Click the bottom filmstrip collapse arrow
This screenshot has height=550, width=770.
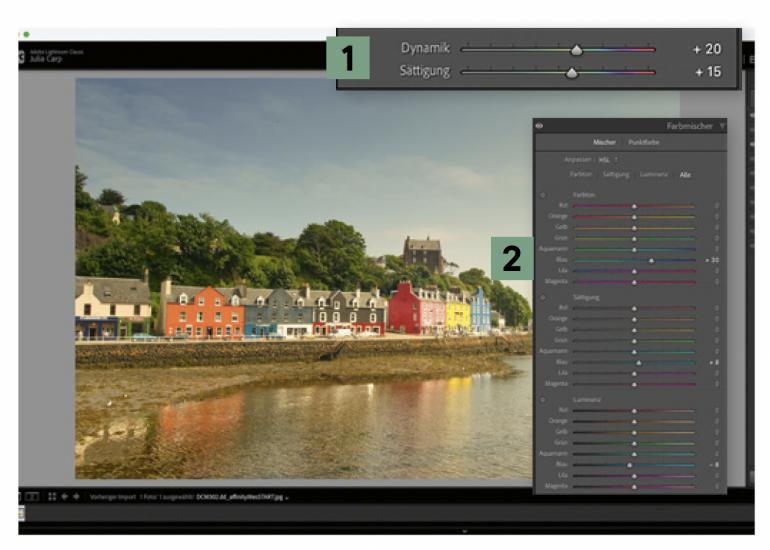(x=465, y=531)
